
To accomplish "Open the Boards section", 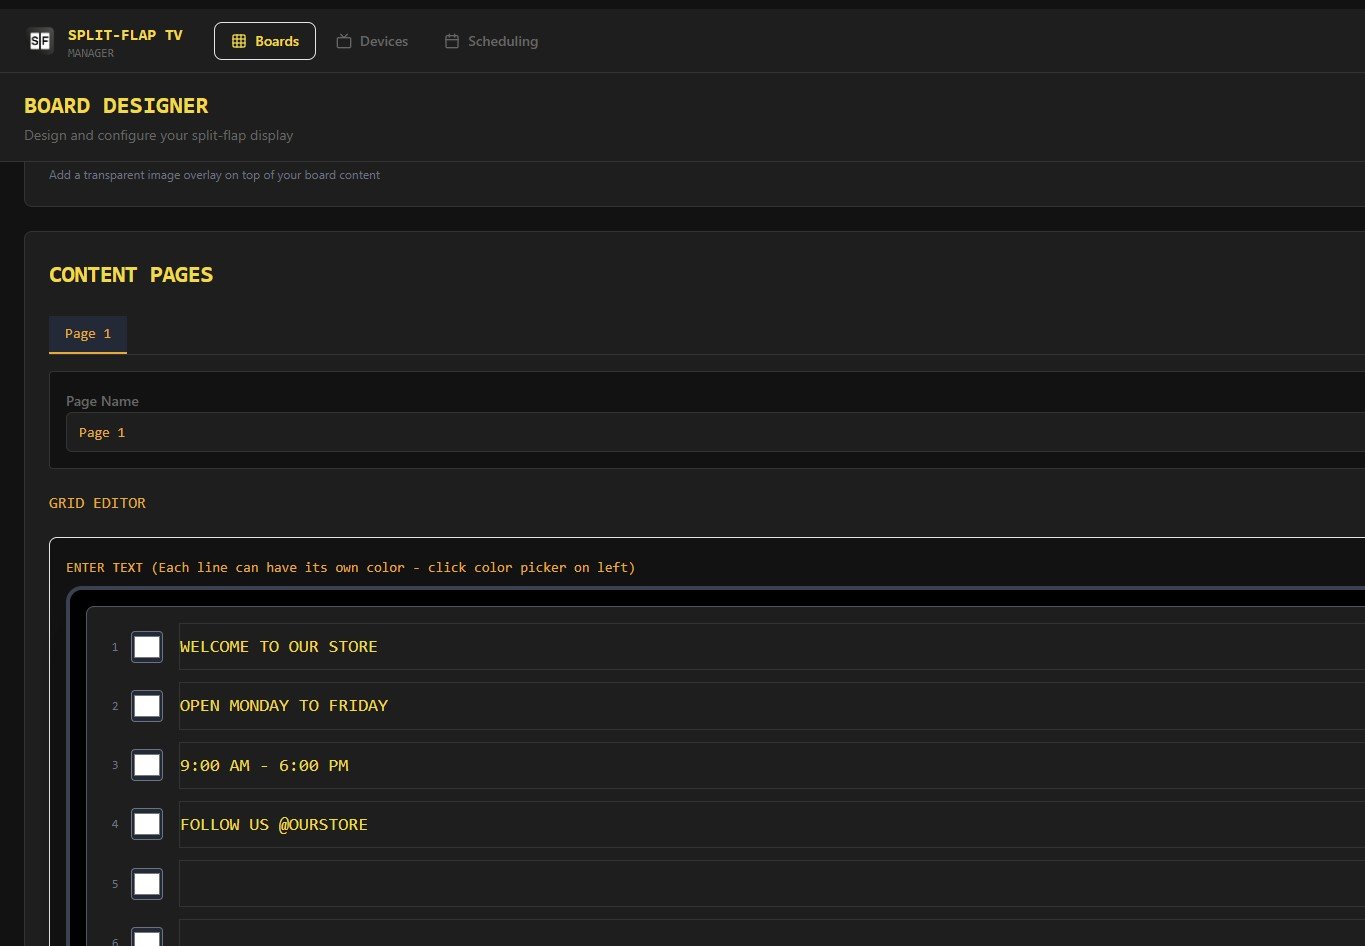I will click(265, 41).
